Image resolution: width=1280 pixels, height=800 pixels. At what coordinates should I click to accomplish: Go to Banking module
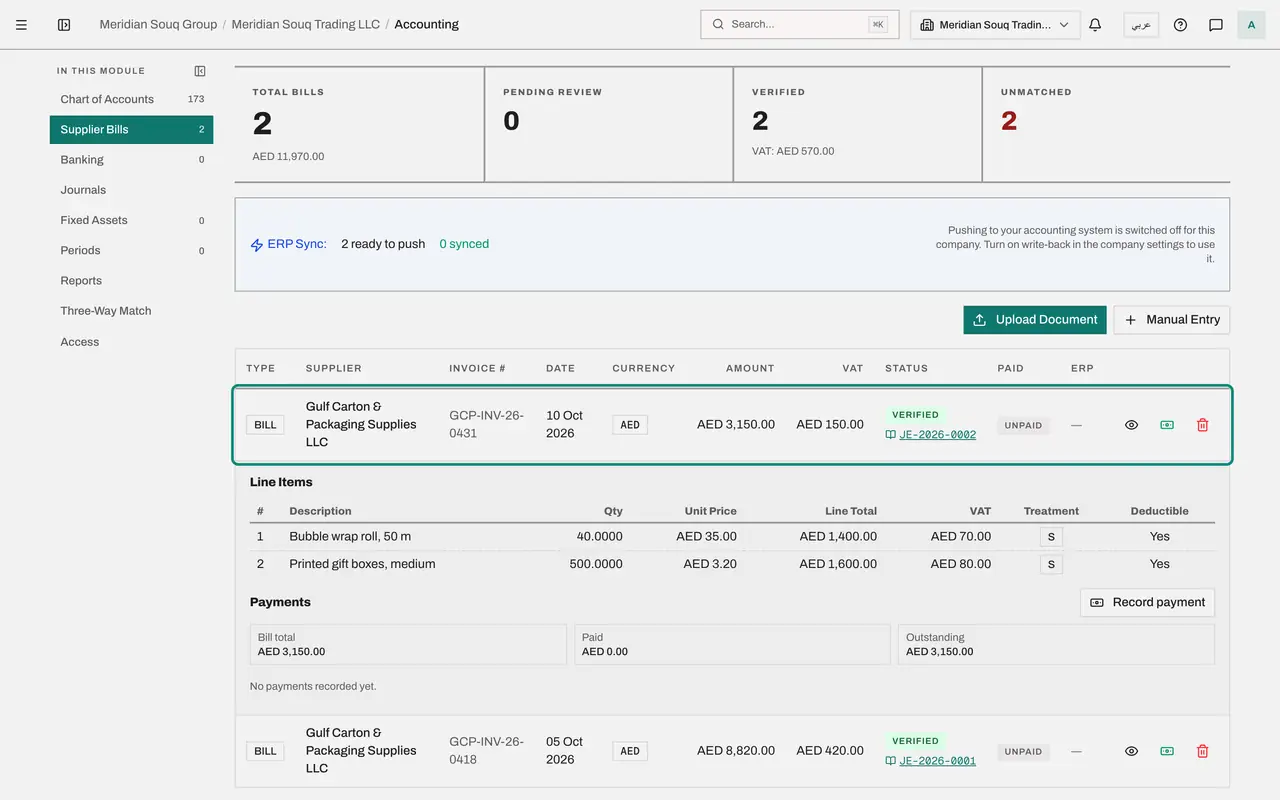[131, 160]
